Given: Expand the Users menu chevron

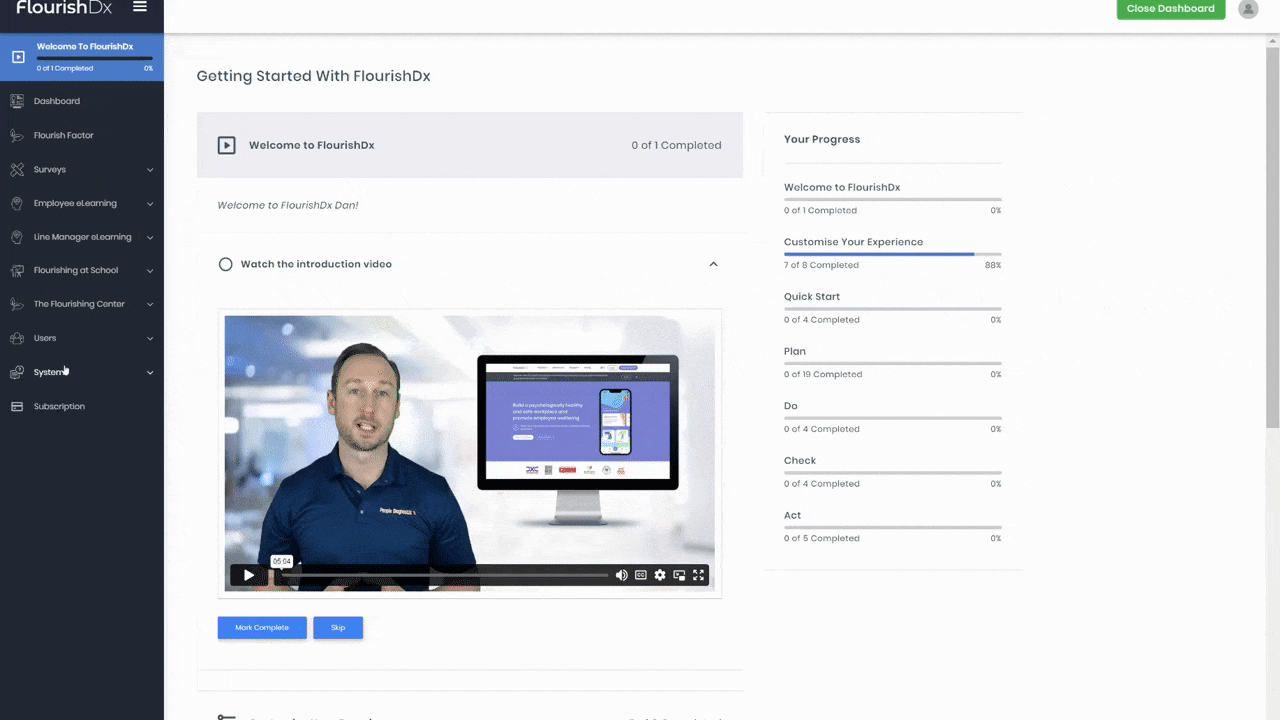Looking at the screenshot, I should tap(150, 339).
